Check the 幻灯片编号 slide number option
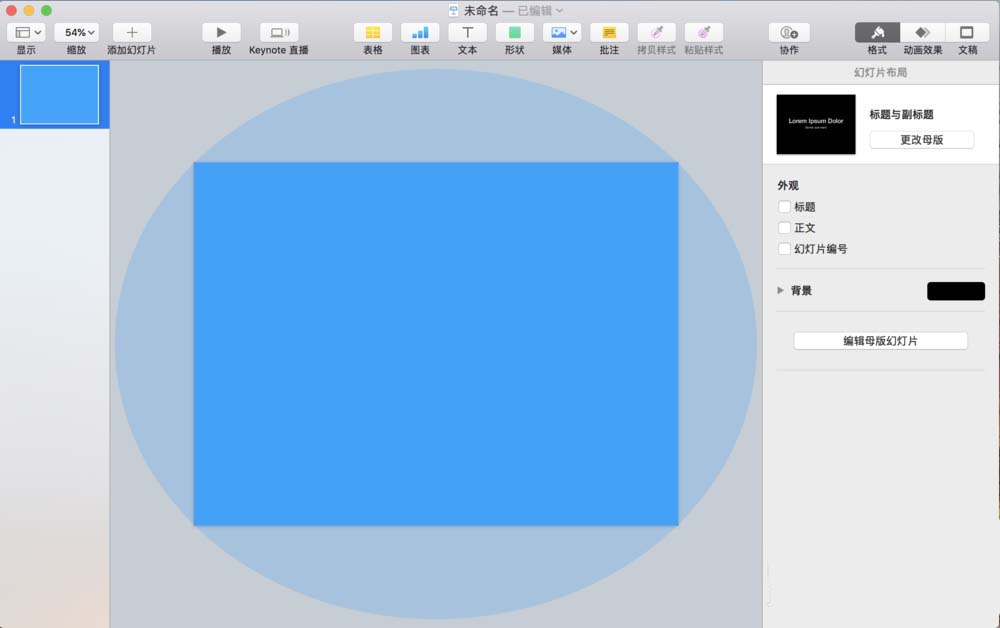The image size is (1000, 628). [784, 249]
